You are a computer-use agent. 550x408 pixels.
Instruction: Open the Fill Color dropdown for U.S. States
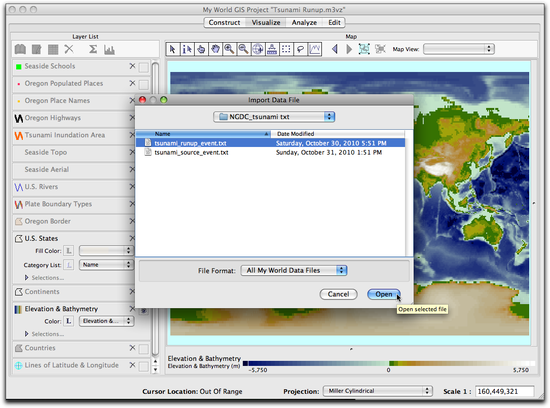[106, 250]
